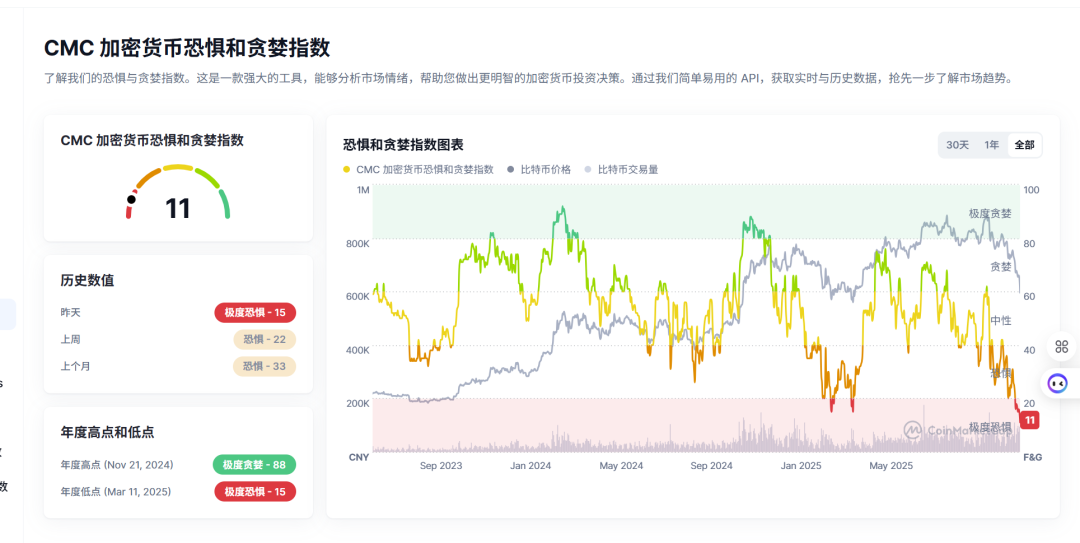Click the 恐惧 - 22 badge for 上周
The image size is (1080, 543).
click(x=264, y=340)
